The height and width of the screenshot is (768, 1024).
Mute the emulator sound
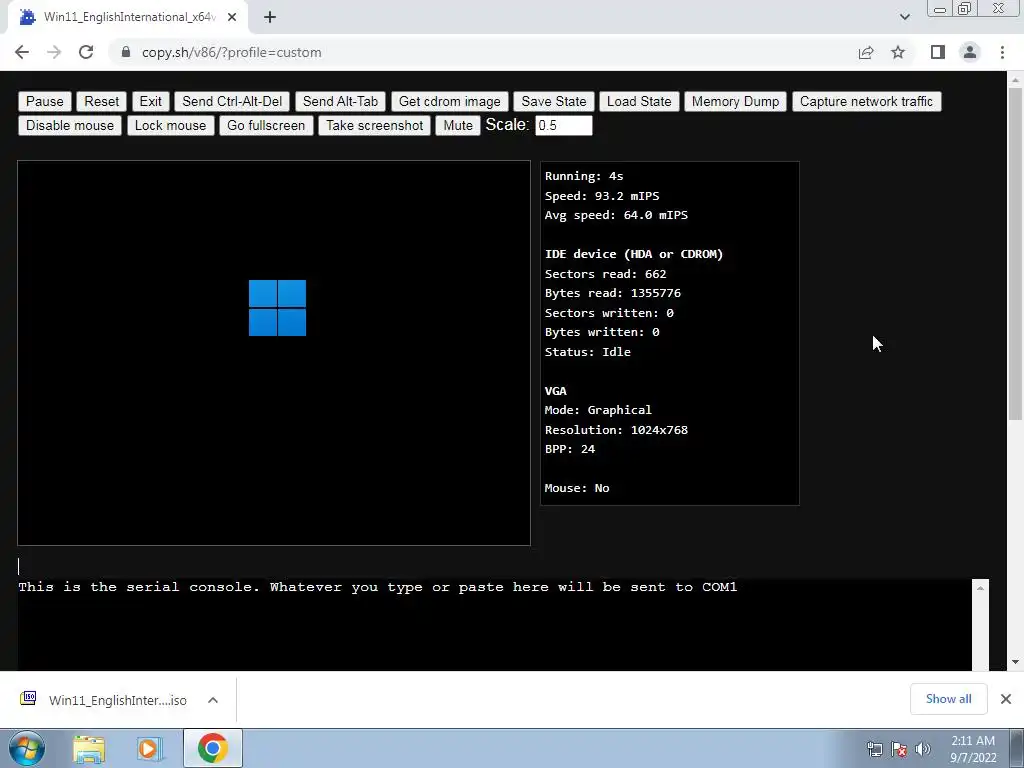pos(458,125)
